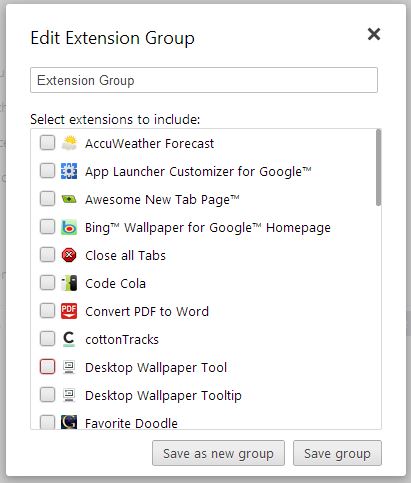Screen dimensions: 411x483
Task: Click the Code Cola extension icon
Action: (x=69, y=283)
